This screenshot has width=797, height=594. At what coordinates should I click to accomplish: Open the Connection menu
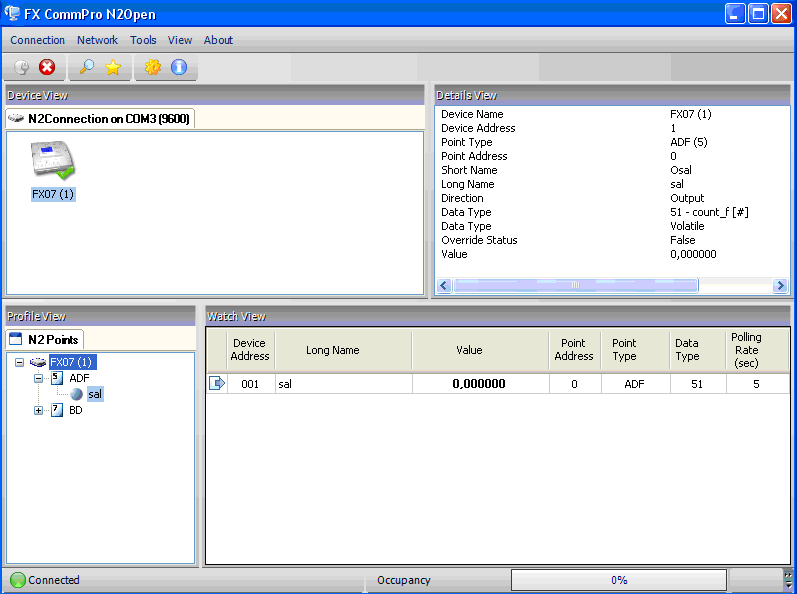[38, 40]
